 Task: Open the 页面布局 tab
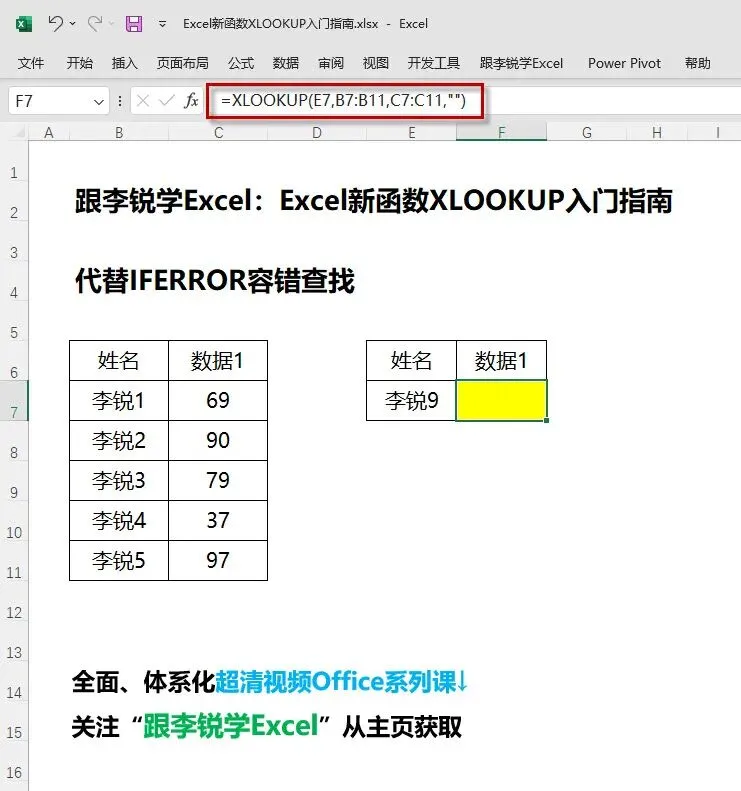tap(183, 63)
